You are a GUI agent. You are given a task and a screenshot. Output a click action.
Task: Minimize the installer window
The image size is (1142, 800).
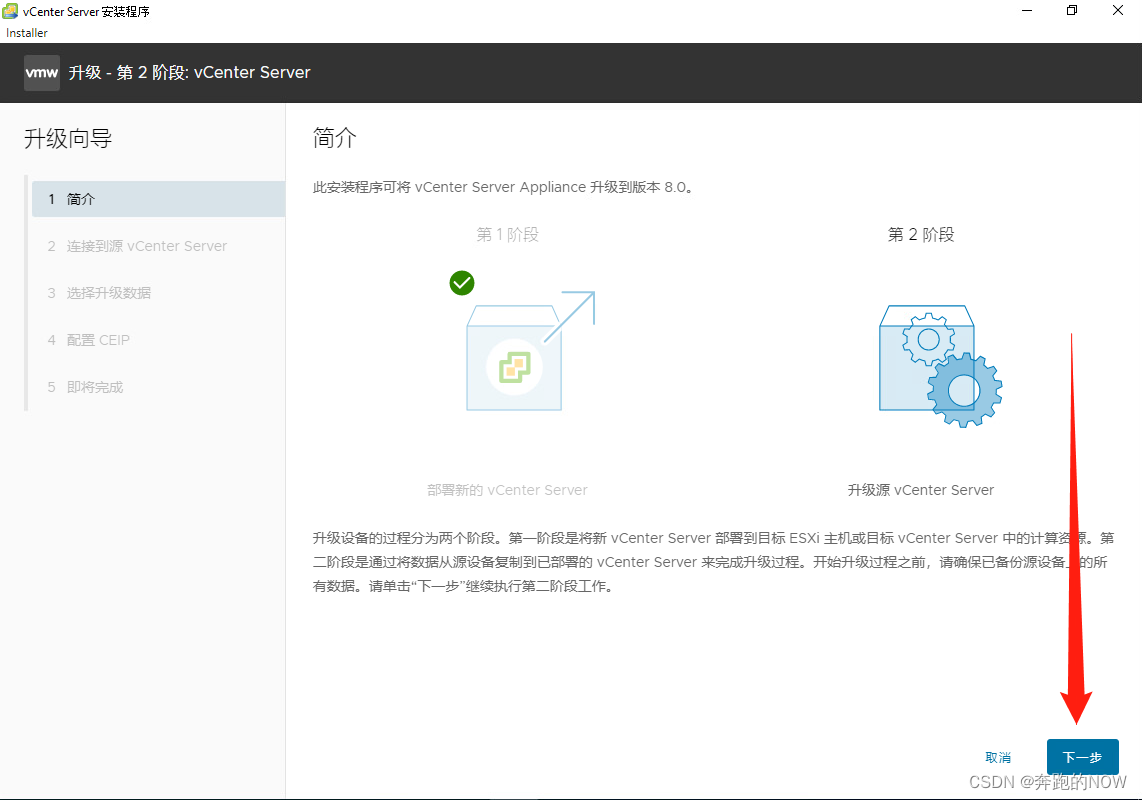click(1027, 11)
